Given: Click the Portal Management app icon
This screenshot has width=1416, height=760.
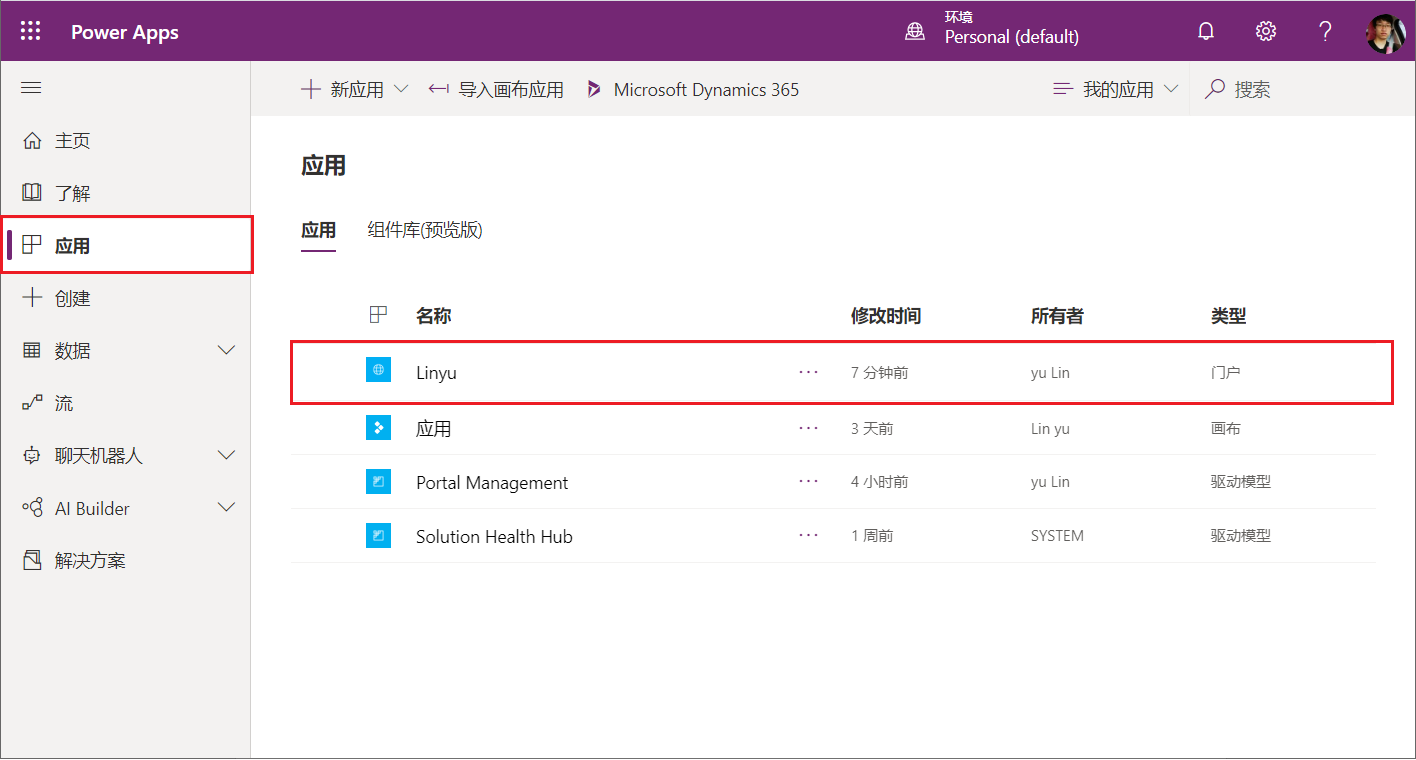Looking at the screenshot, I should tap(378, 482).
